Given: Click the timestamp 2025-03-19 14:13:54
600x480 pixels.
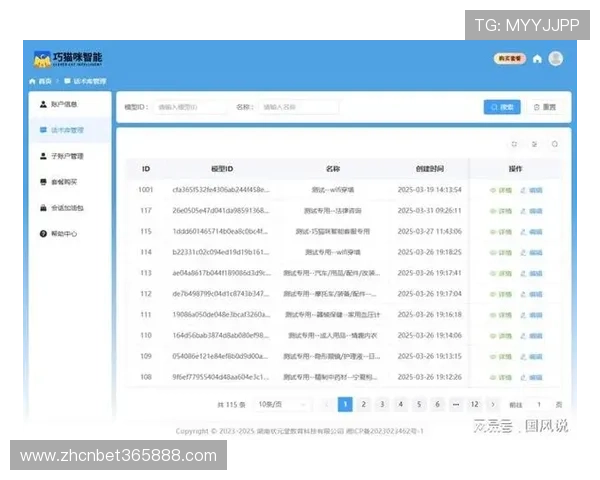Looking at the screenshot, I should tap(430, 190).
